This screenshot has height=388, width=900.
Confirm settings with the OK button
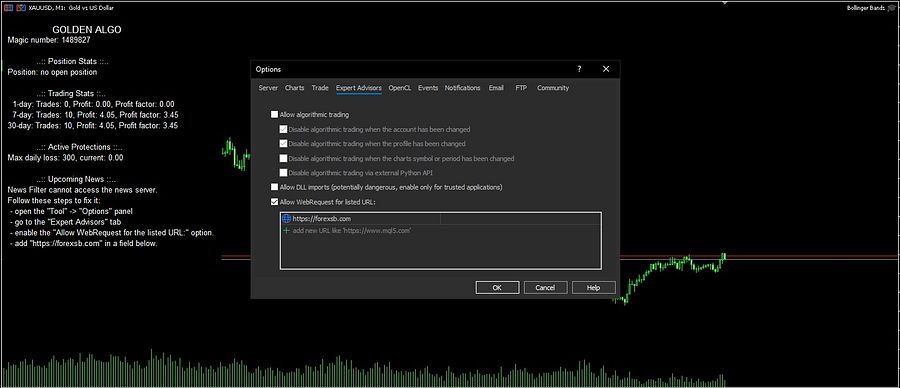498,288
